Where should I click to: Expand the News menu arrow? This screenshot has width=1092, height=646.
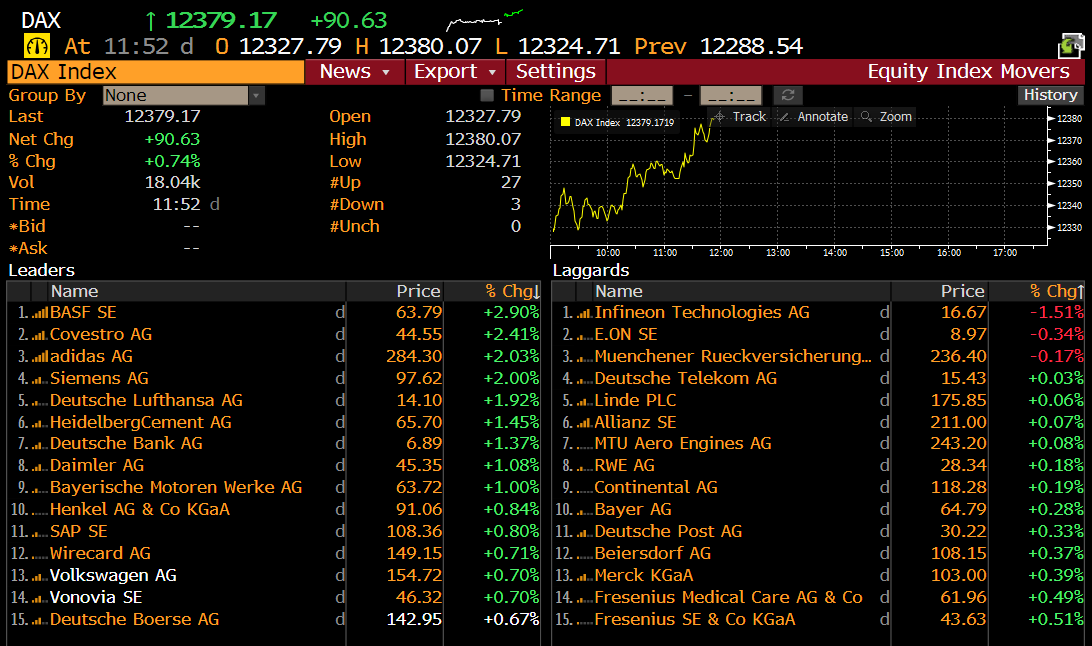tap(386, 72)
